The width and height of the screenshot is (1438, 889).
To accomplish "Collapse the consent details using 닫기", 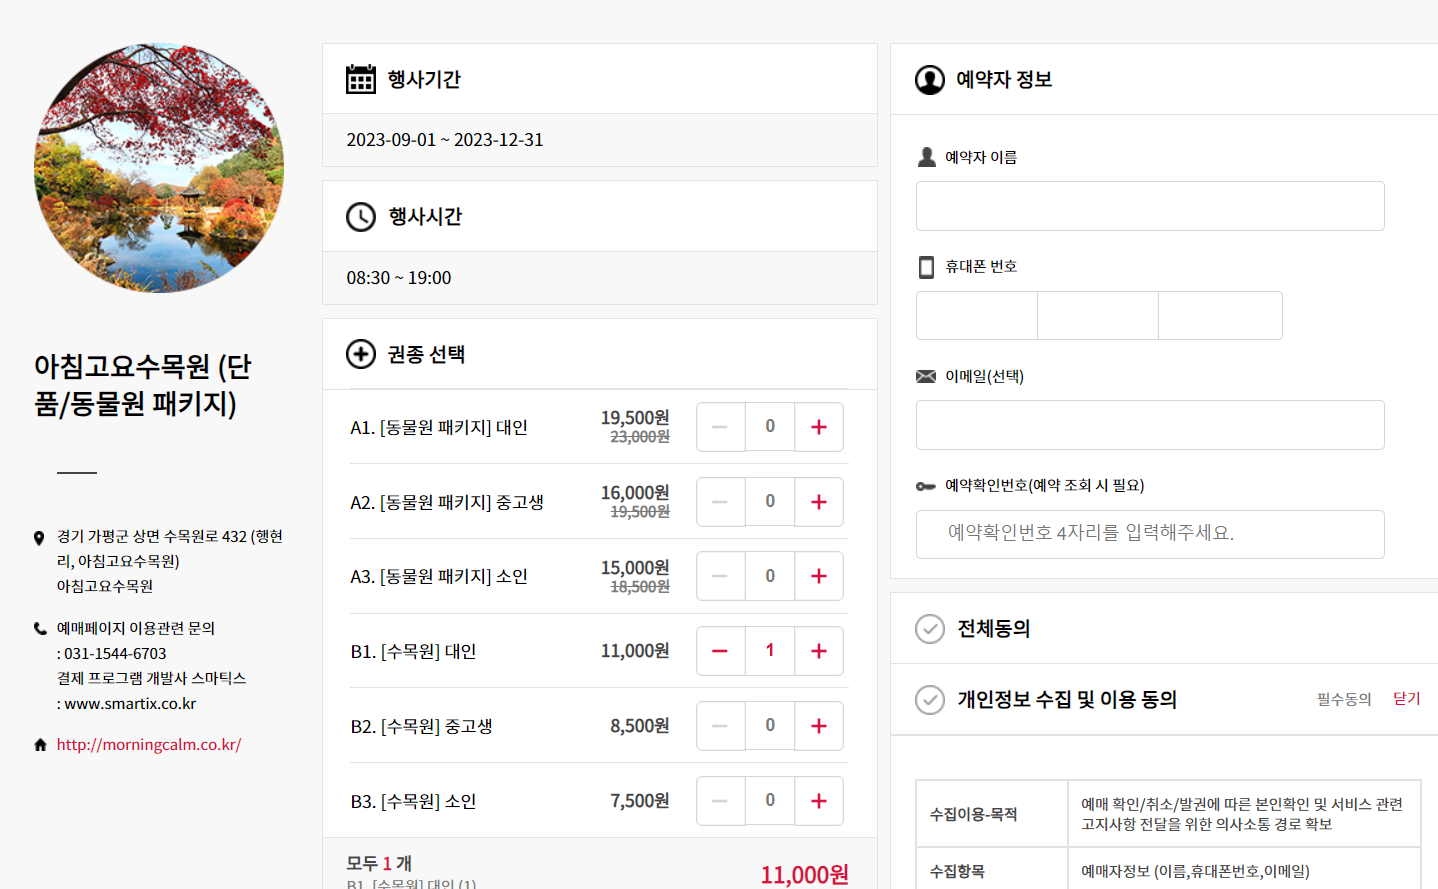I will click(1406, 698).
